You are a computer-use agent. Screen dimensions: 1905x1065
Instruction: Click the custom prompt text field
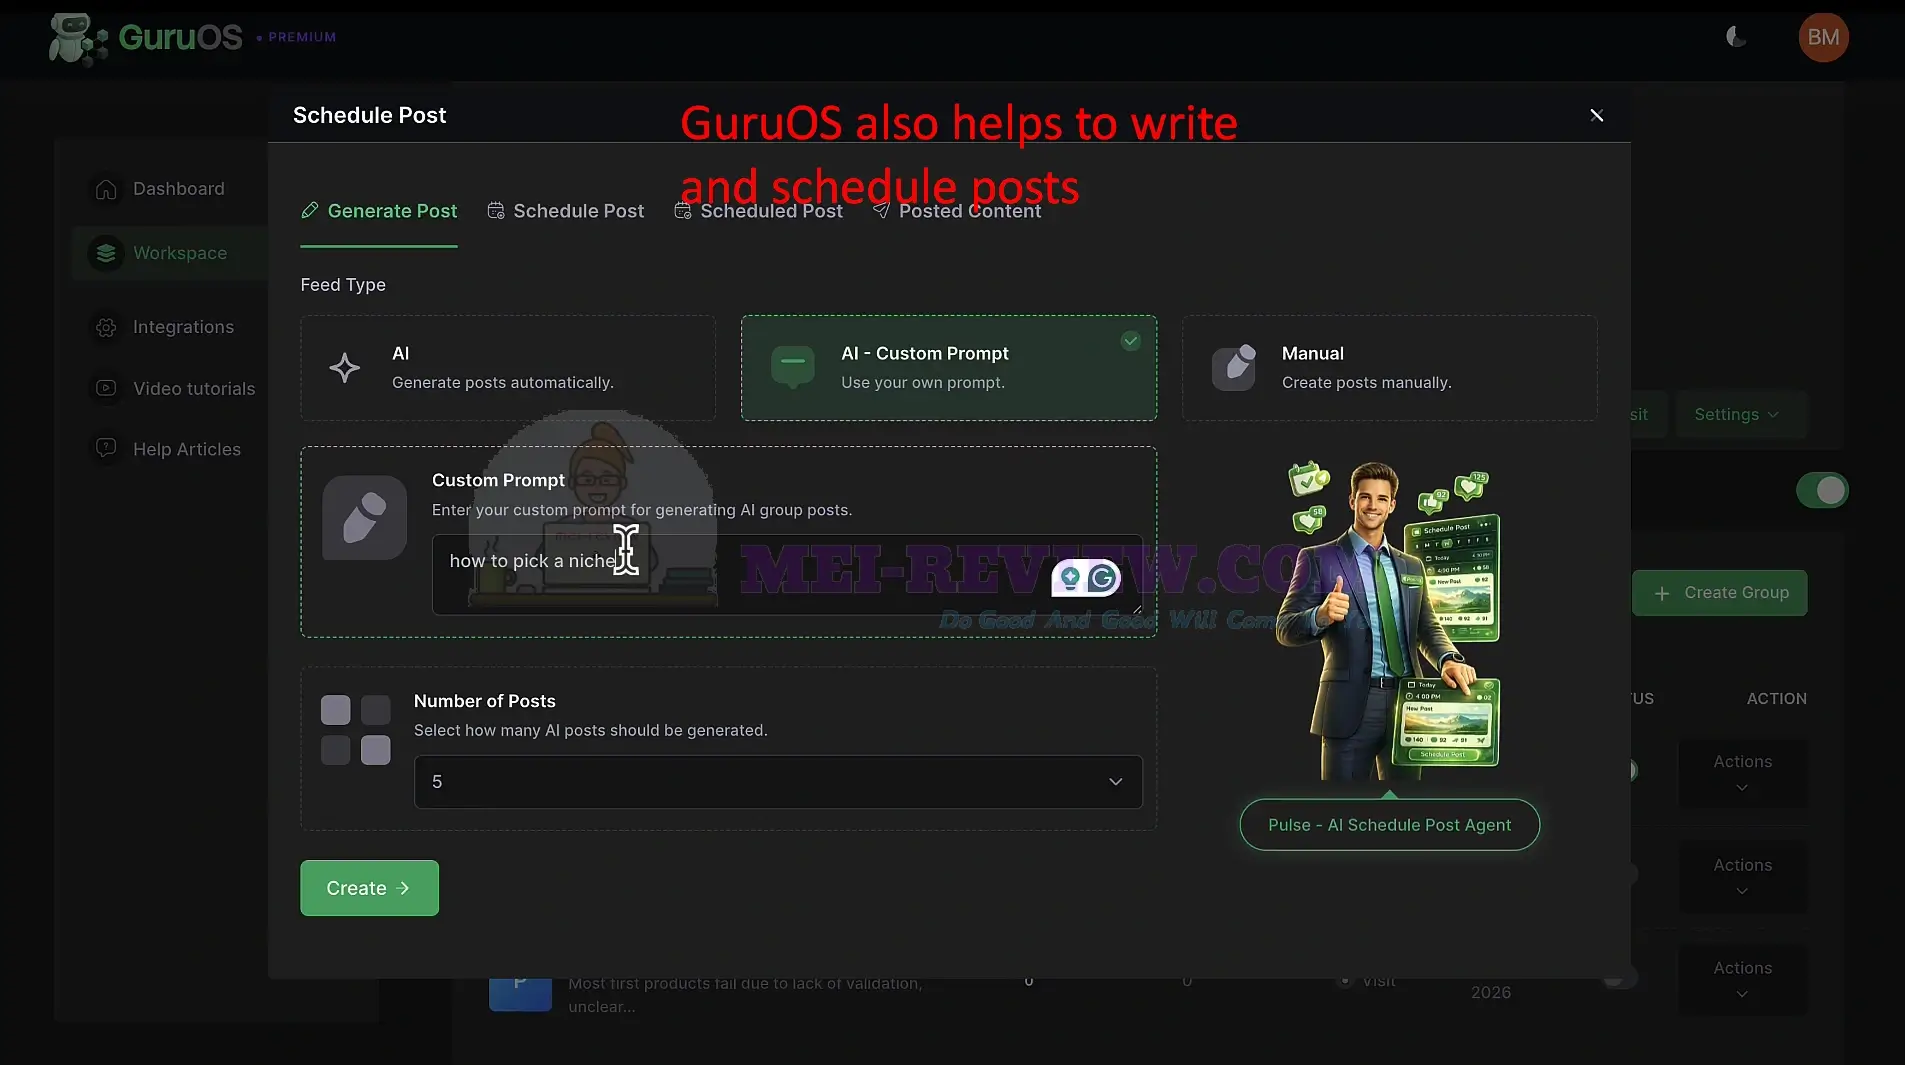[787, 575]
